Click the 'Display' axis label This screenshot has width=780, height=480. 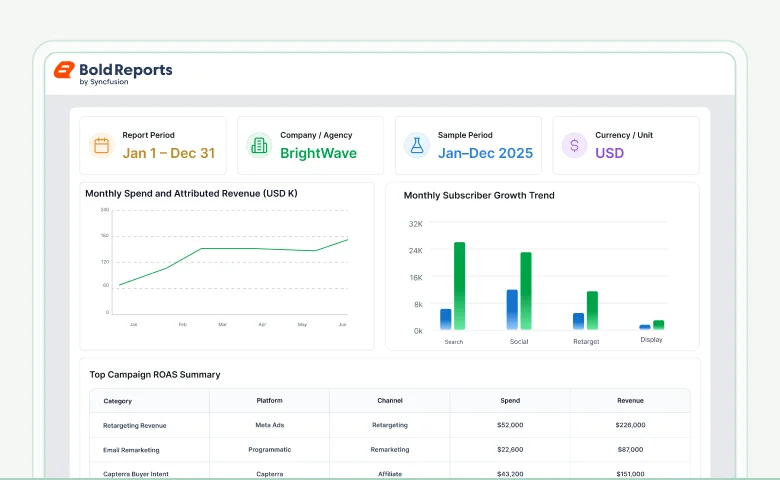(x=651, y=340)
